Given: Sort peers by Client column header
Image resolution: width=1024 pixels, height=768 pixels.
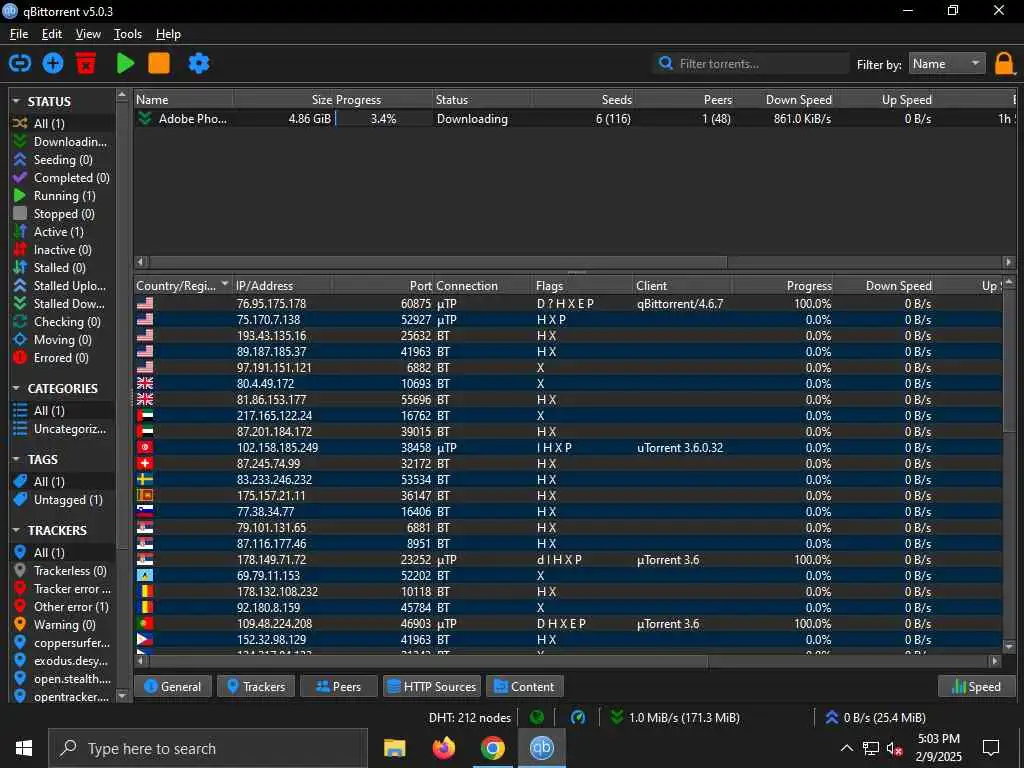Looking at the screenshot, I should pos(682,285).
